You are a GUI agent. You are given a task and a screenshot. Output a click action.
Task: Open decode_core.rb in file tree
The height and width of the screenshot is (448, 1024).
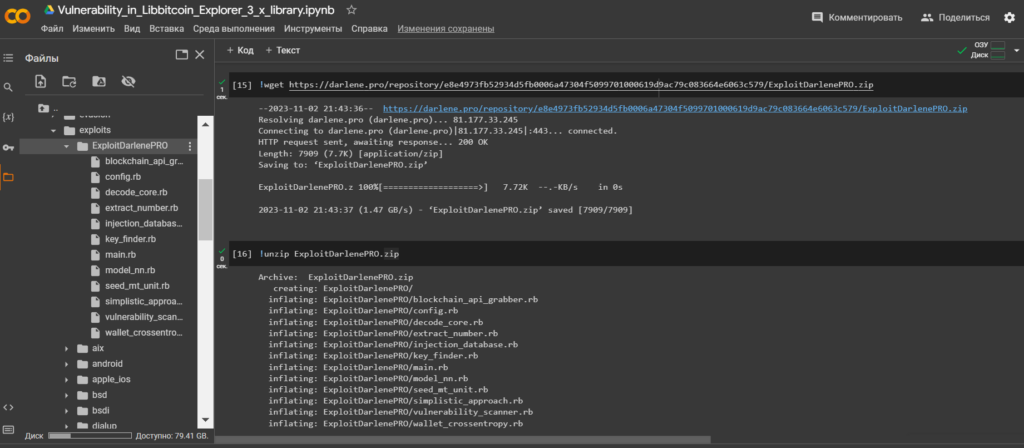pos(136,193)
